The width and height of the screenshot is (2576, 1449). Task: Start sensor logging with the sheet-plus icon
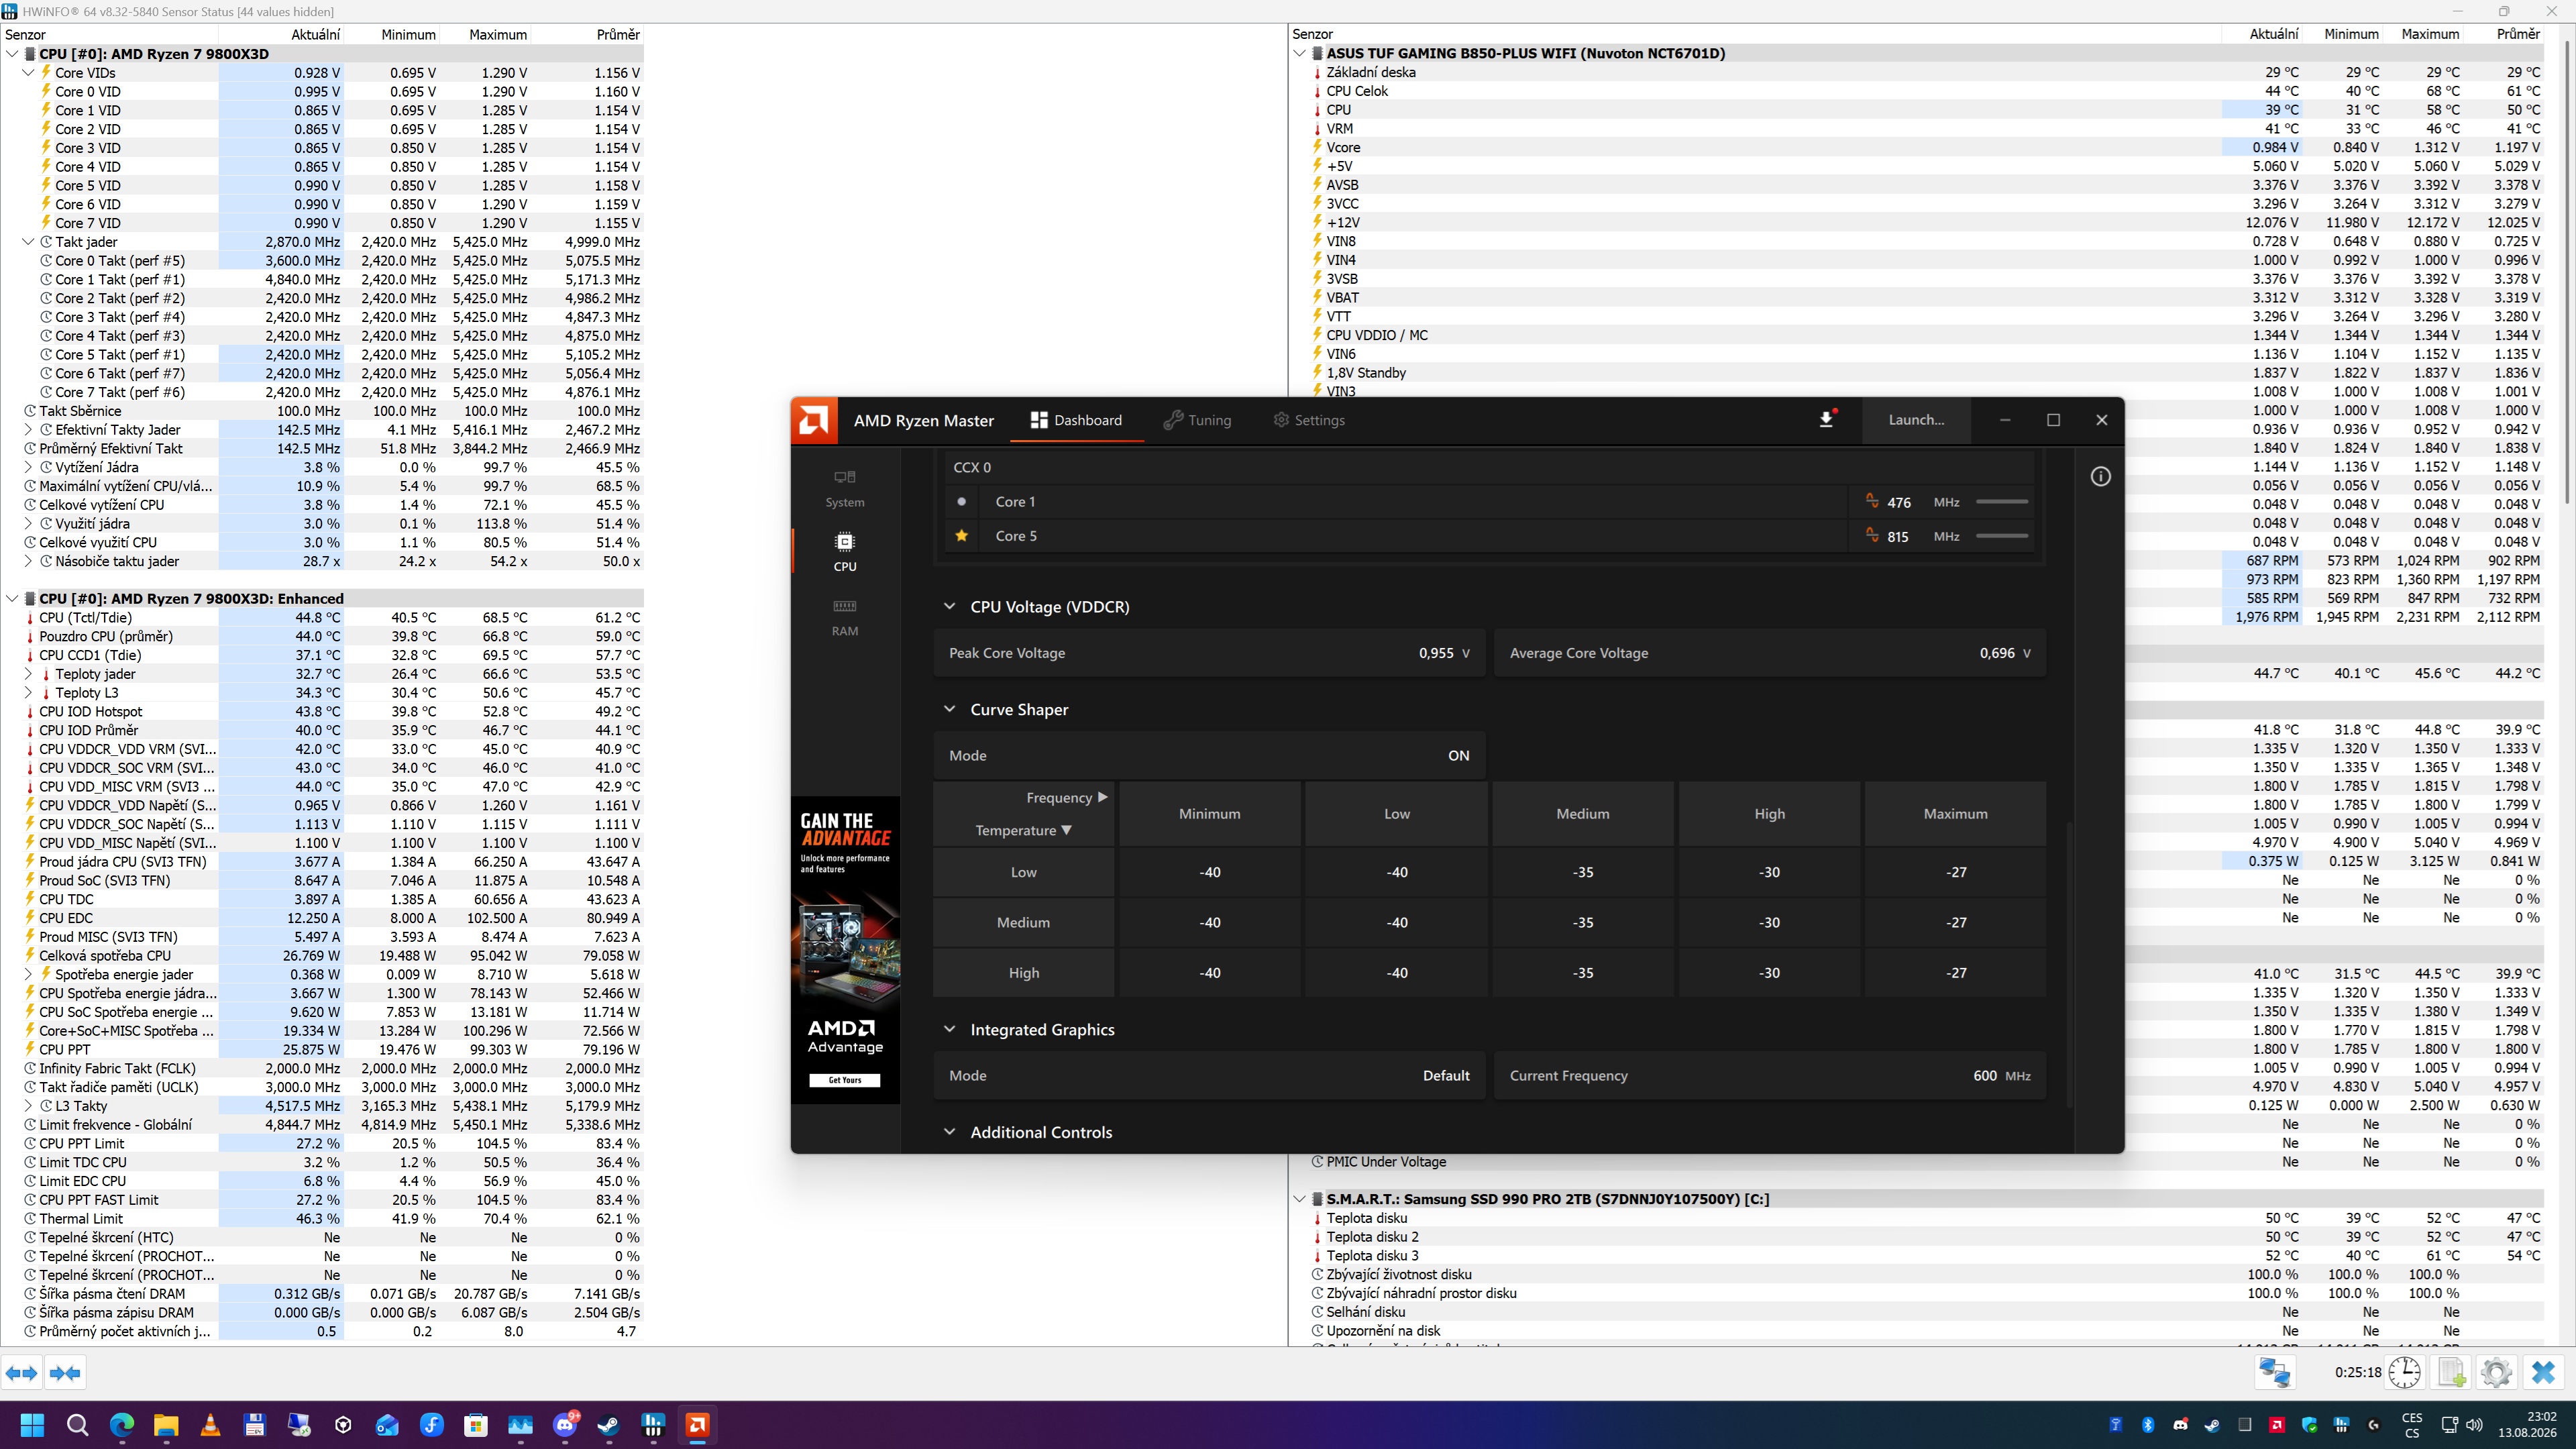(2452, 1372)
